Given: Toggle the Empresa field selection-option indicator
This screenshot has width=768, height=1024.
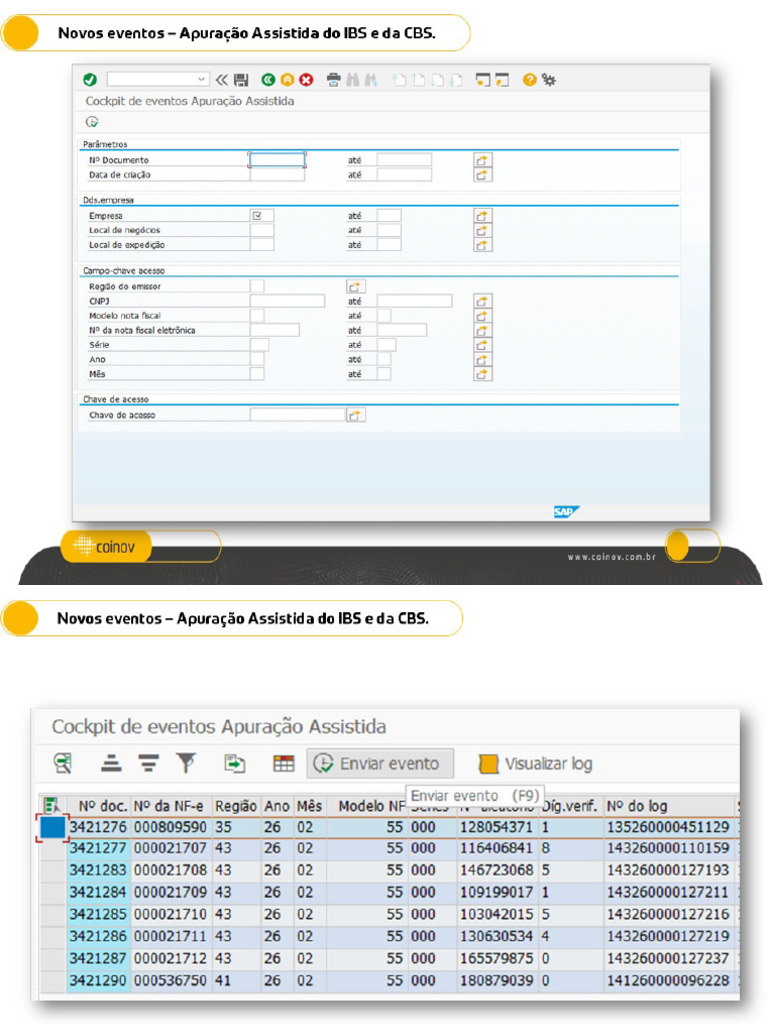Looking at the screenshot, I should pos(258,216).
